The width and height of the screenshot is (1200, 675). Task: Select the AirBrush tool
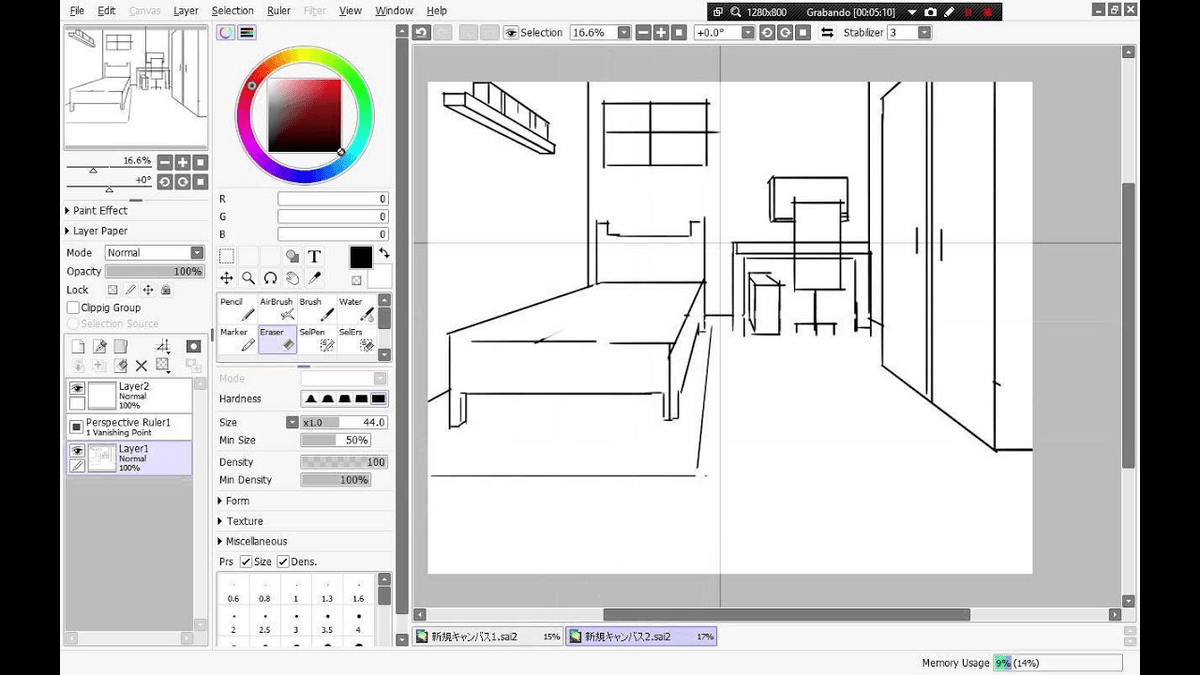click(276, 310)
